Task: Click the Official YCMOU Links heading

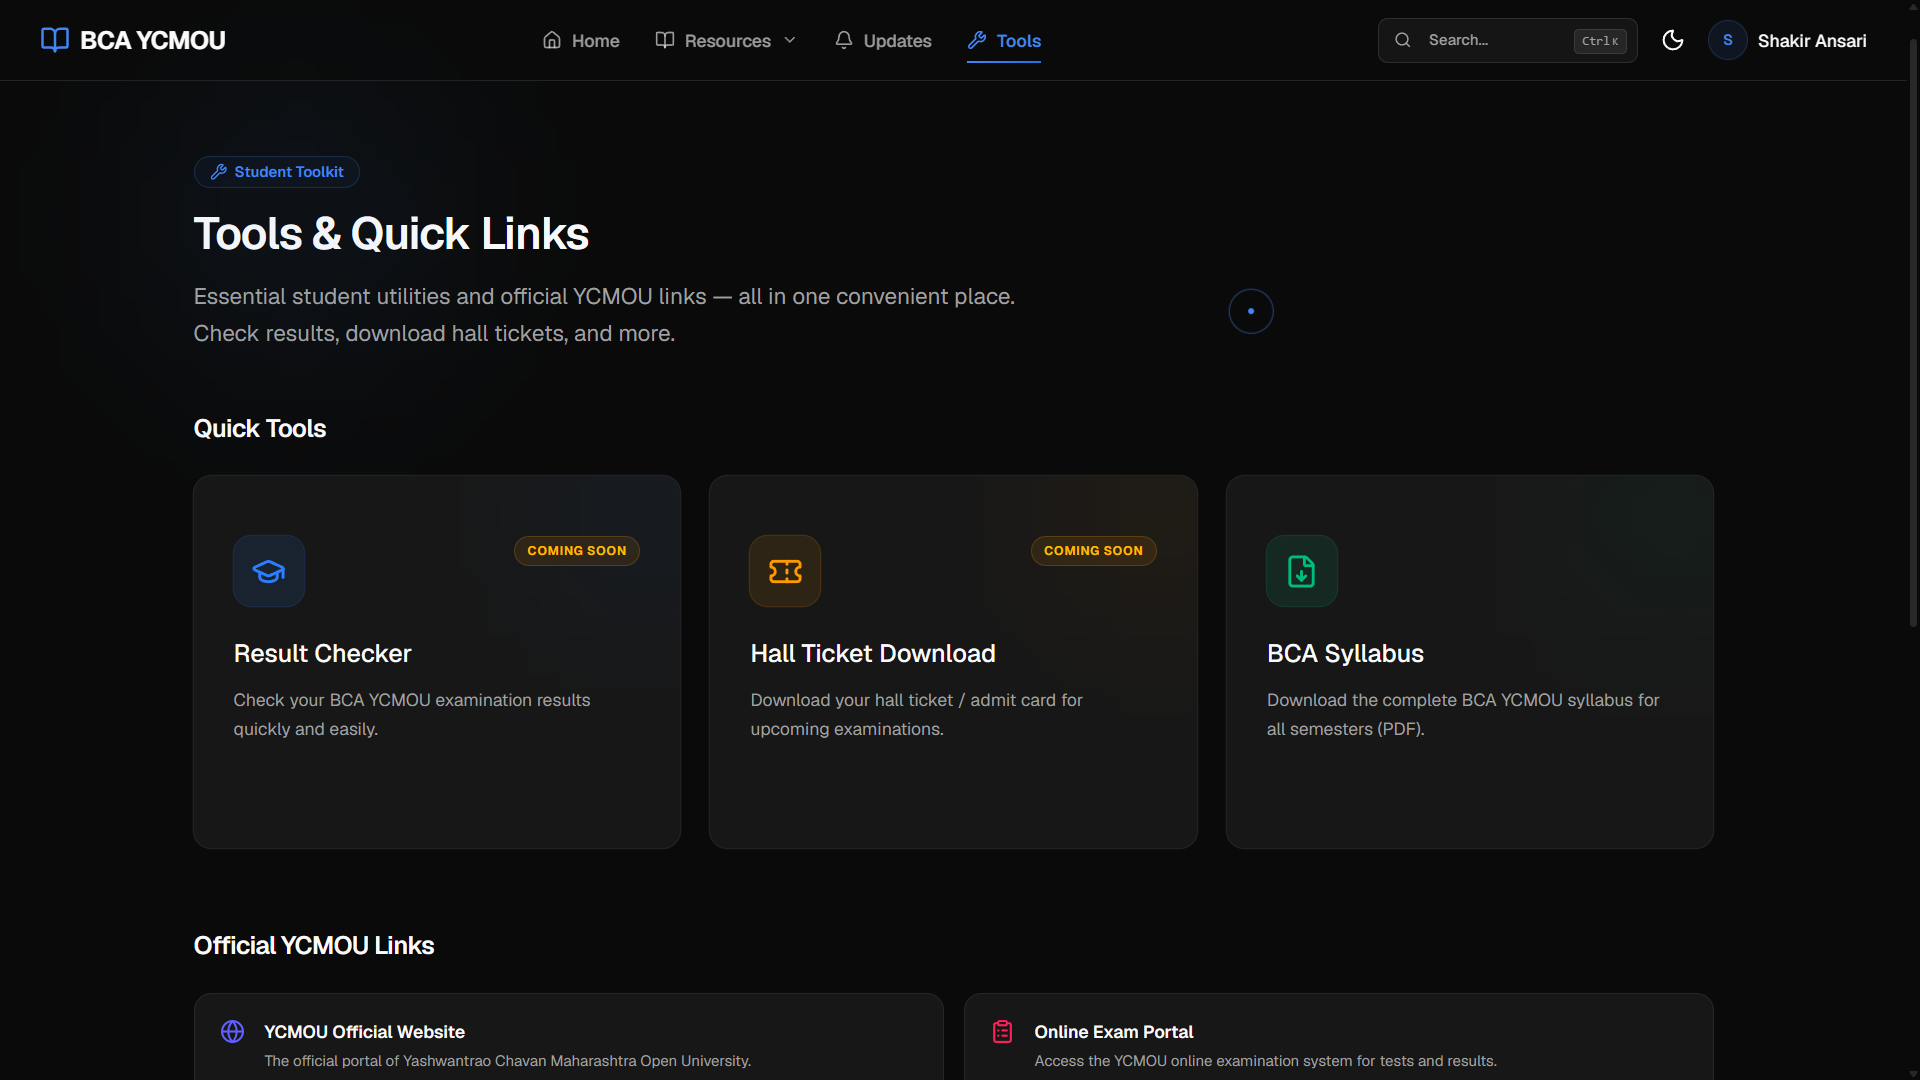Action: pos(314,945)
